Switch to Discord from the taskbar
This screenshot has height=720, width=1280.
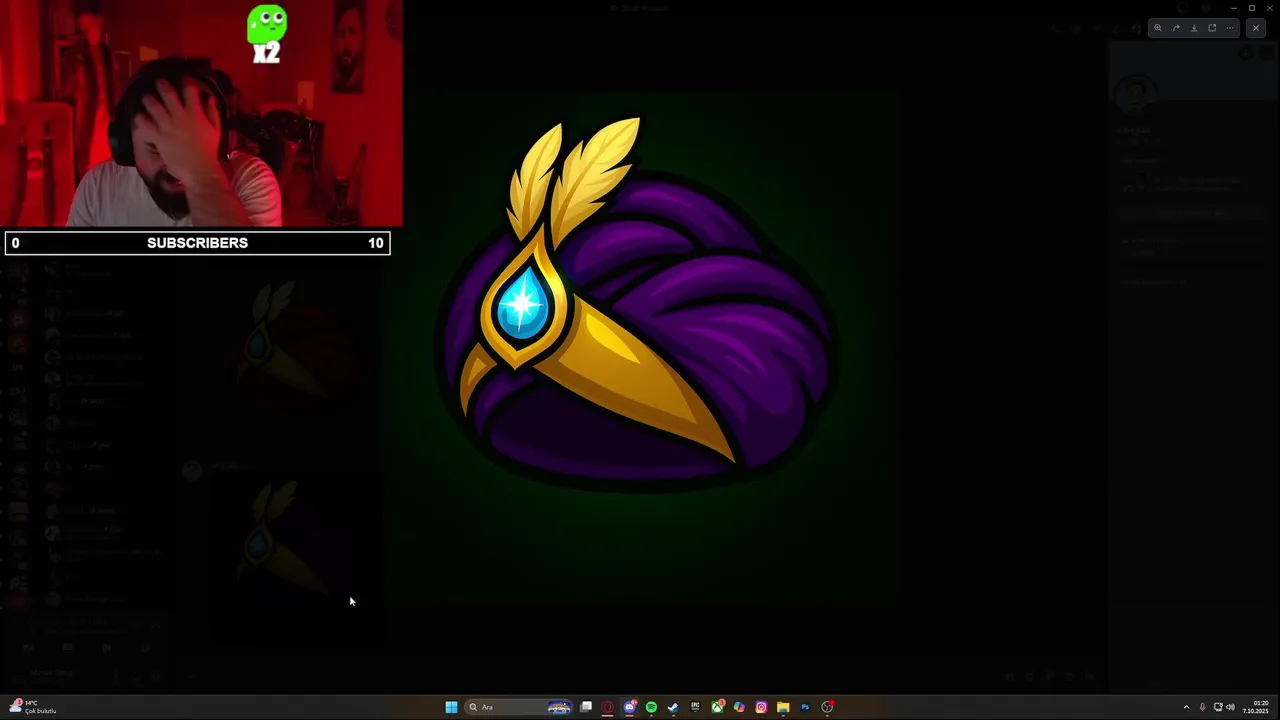(629, 707)
